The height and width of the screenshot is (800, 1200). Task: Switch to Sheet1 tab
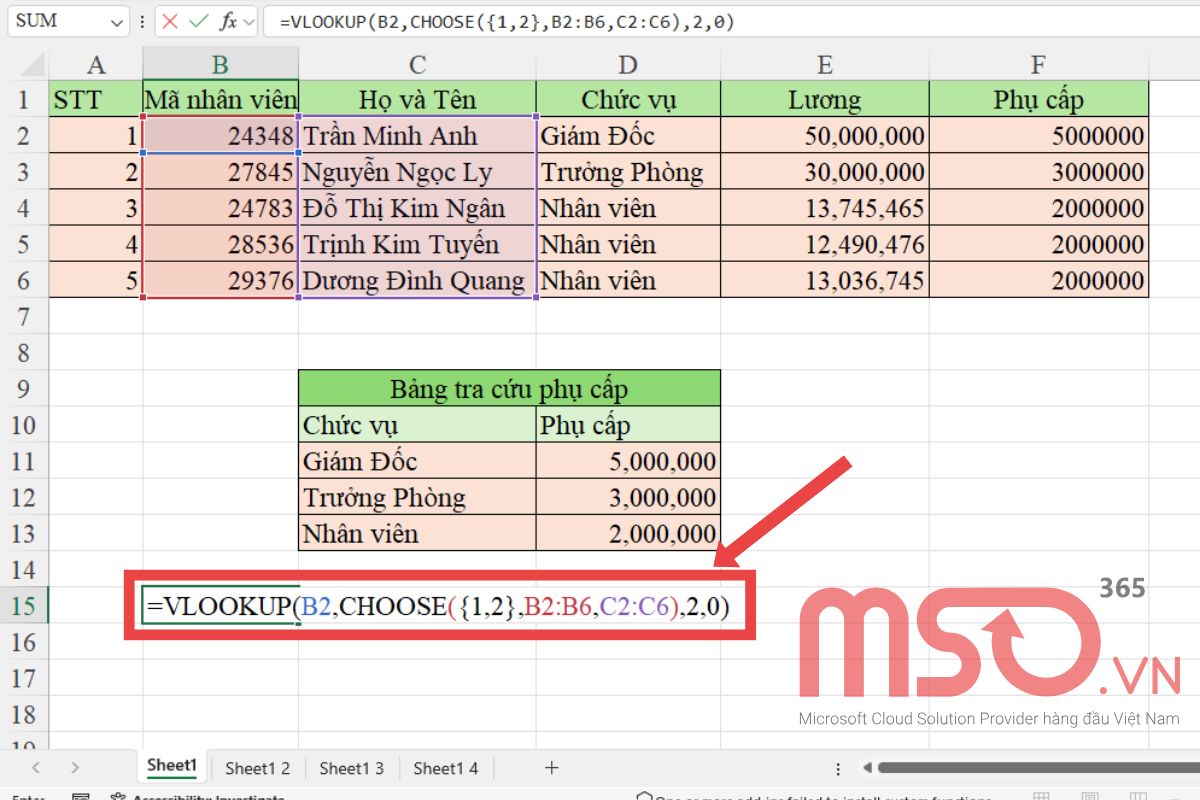tap(172, 767)
